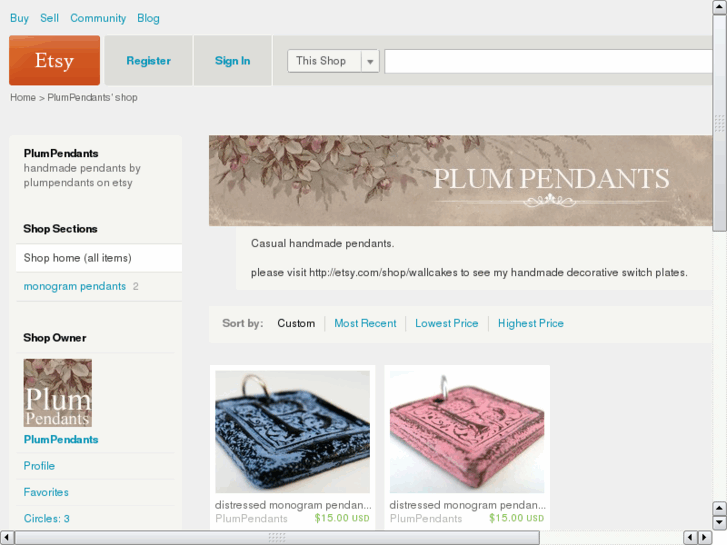Image resolution: width=727 pixels, height=545 pixels.
Task: Select Shop home (all items) section
Action: click(x=99, y=258)
